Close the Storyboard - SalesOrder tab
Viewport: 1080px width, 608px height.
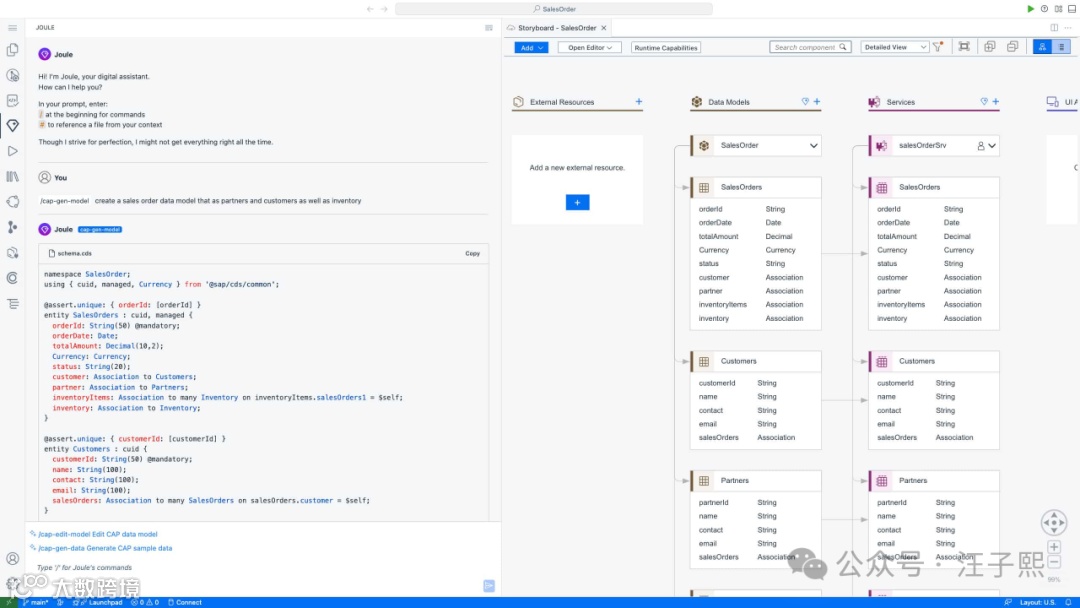603,28
